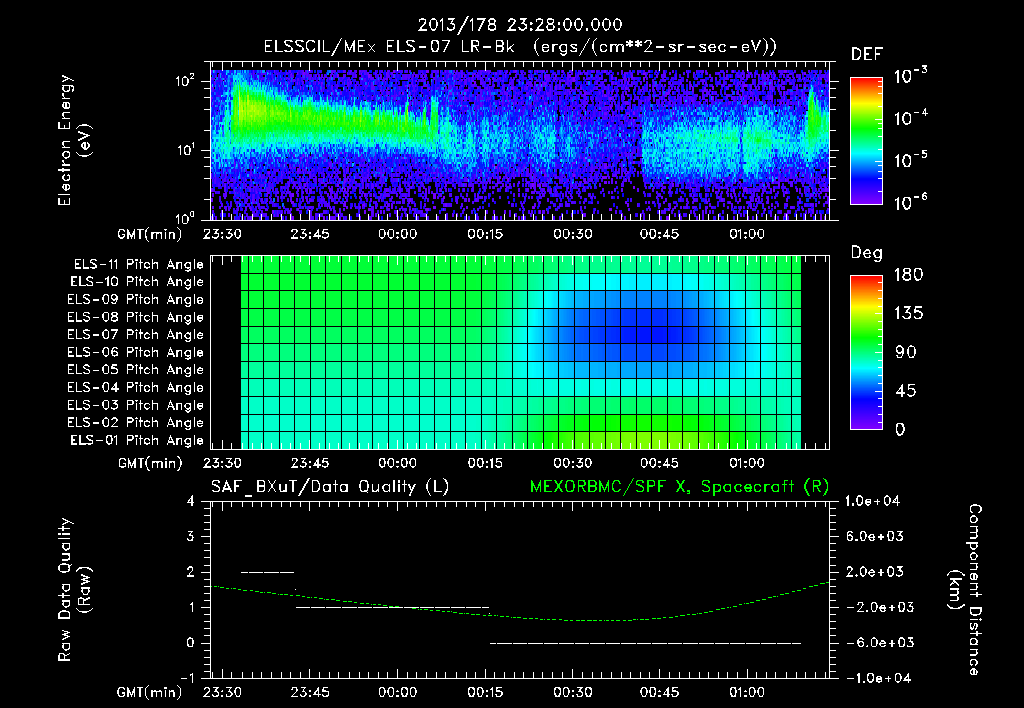Select "ELS-06 Pitch Angle" row label

(x=136, y=352)
